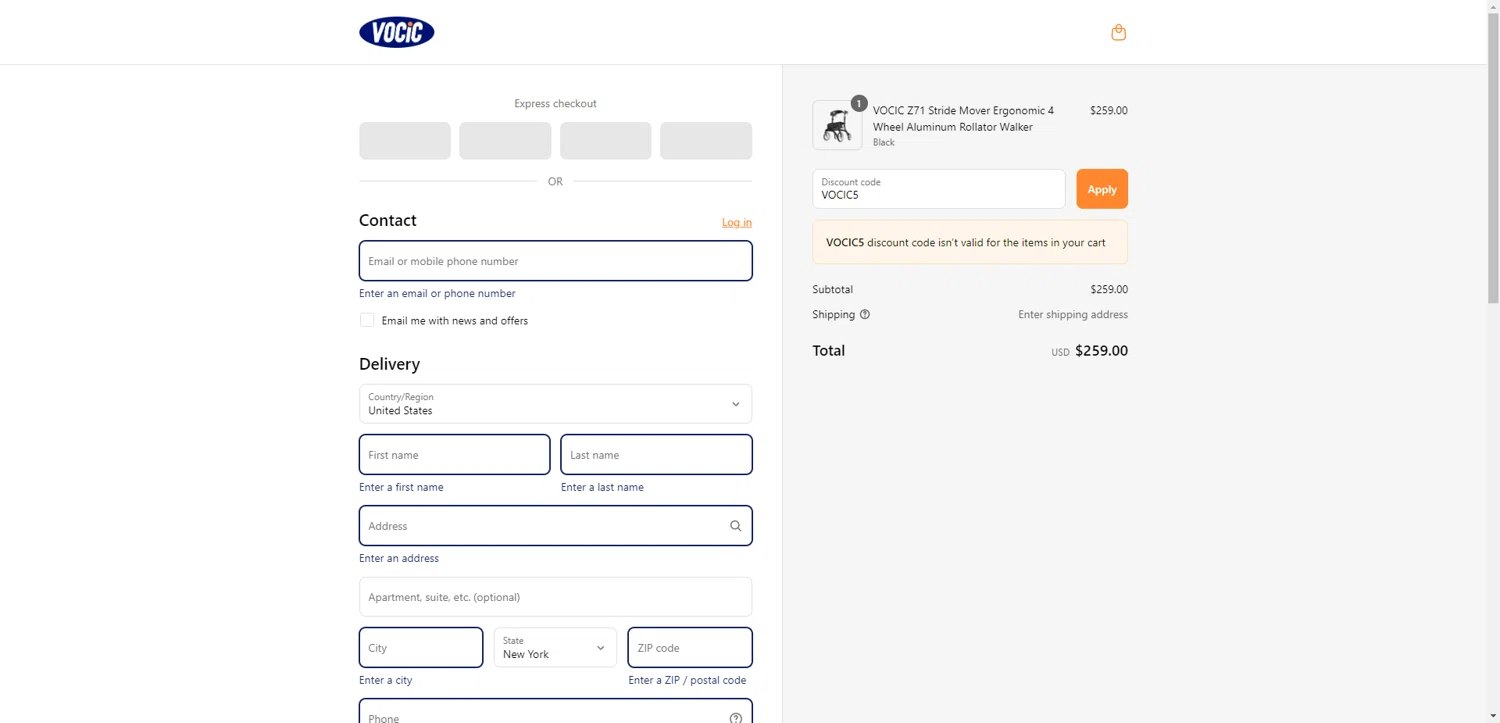The width and height of the screenshot is (1500, 723).
Task: Click the 'Enter a ZIP / postal code' error
Action: pos(687,680)
